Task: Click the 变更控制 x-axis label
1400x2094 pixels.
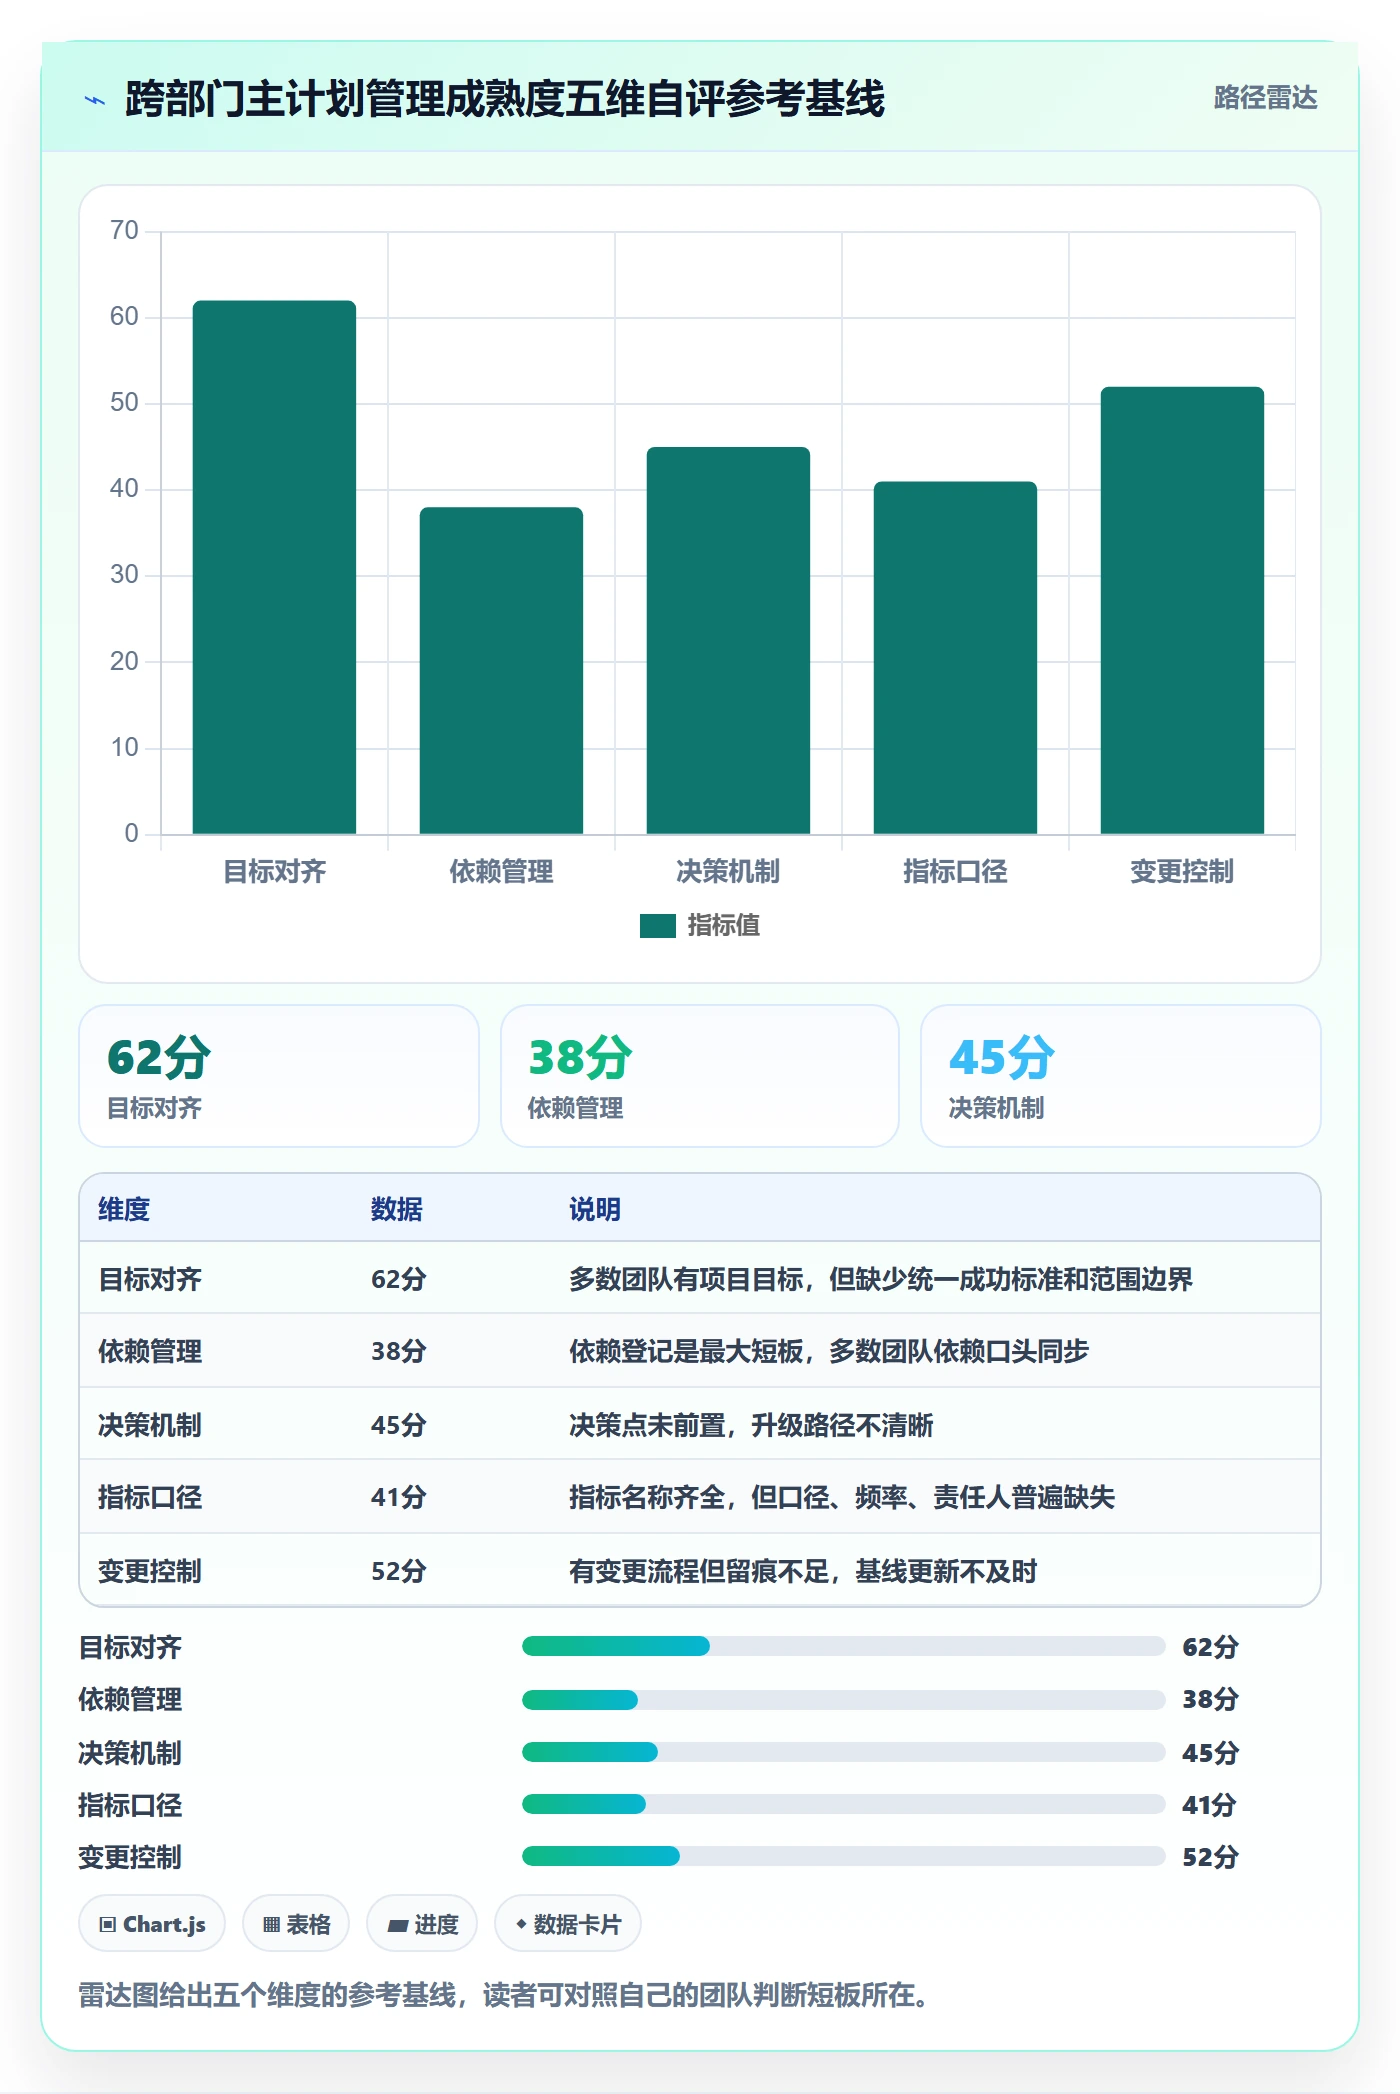Action: [1182, 872]
